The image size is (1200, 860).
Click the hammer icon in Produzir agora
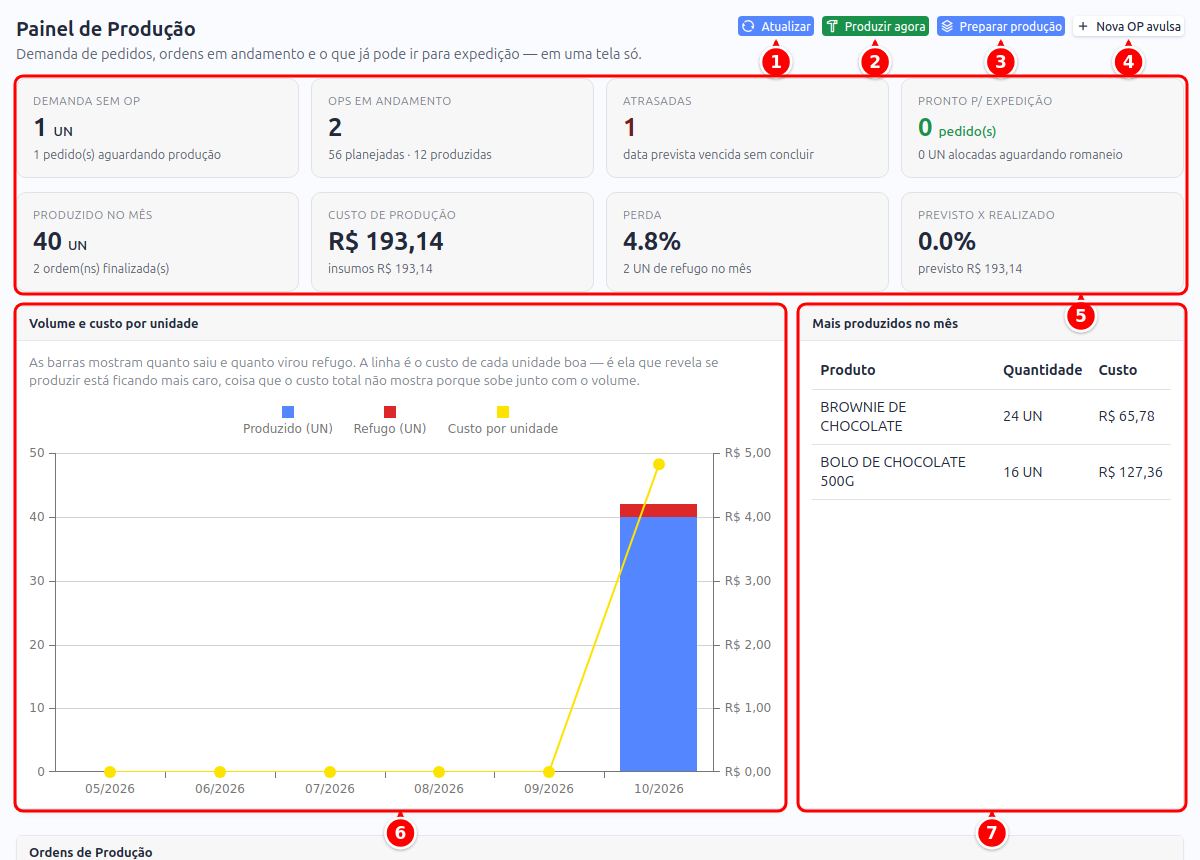[832, 26]
